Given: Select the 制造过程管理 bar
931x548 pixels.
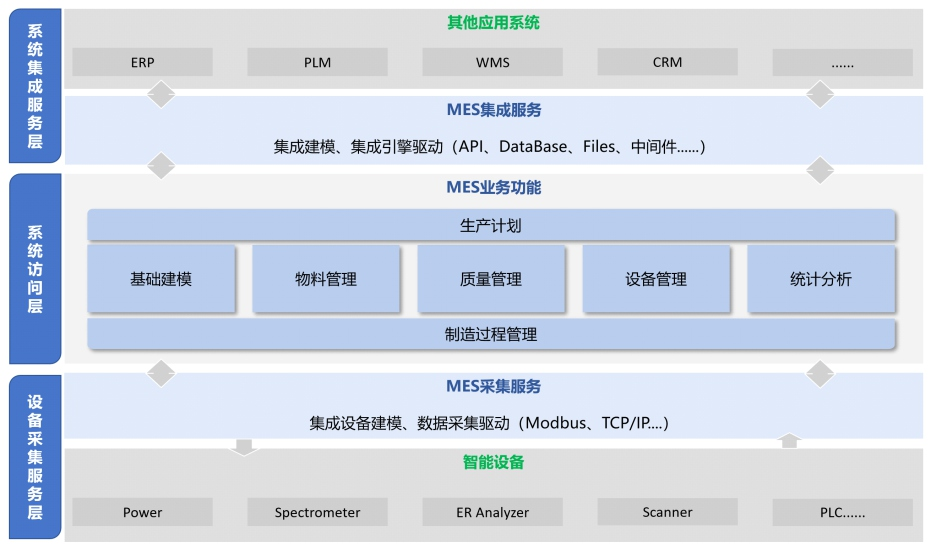Looking at the screenshot, I should (x=491, y=334).
